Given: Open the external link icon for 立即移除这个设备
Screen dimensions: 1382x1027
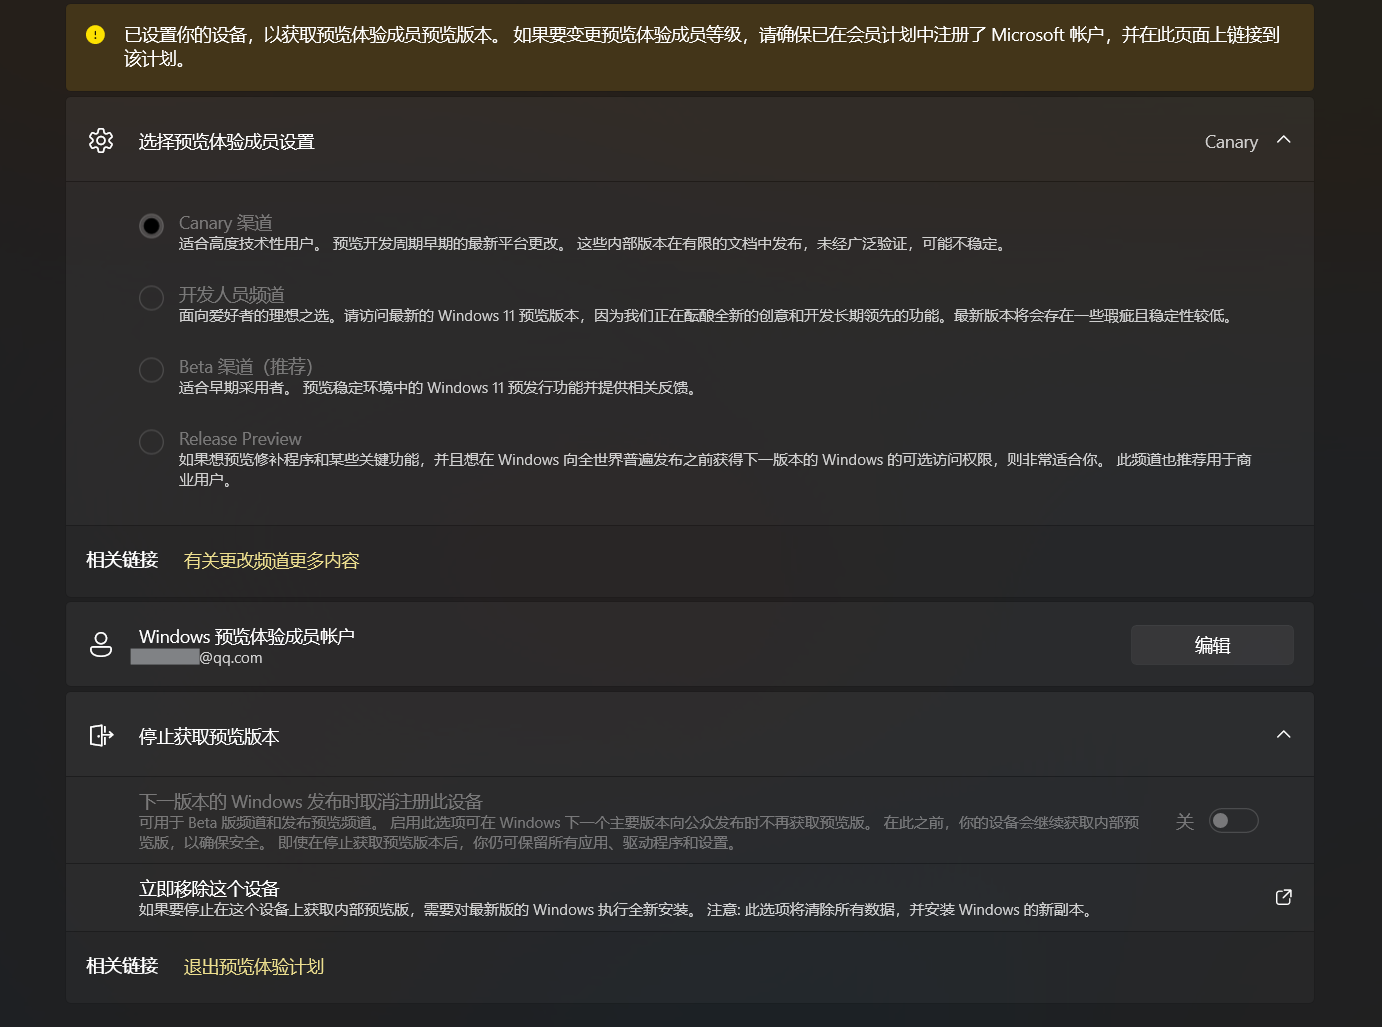Looking at the screenshot, I should click(1284, 897).
